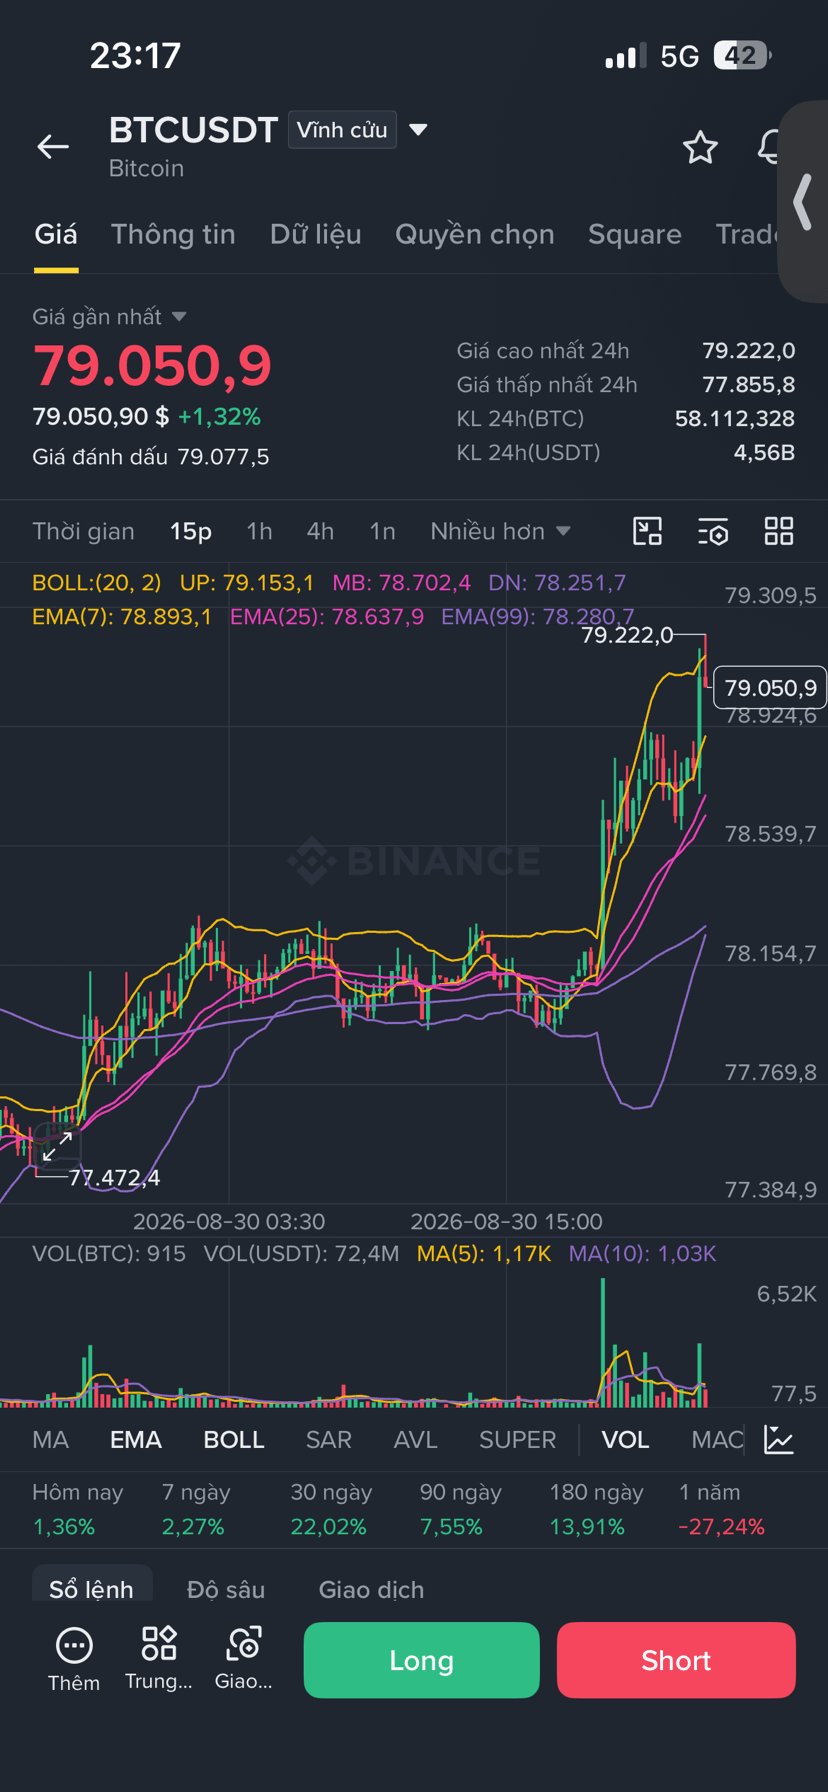Tap the VOL(BTC): 915 legend
Viewport: 828px width, 1792px height.
[x=109, y=1253]
